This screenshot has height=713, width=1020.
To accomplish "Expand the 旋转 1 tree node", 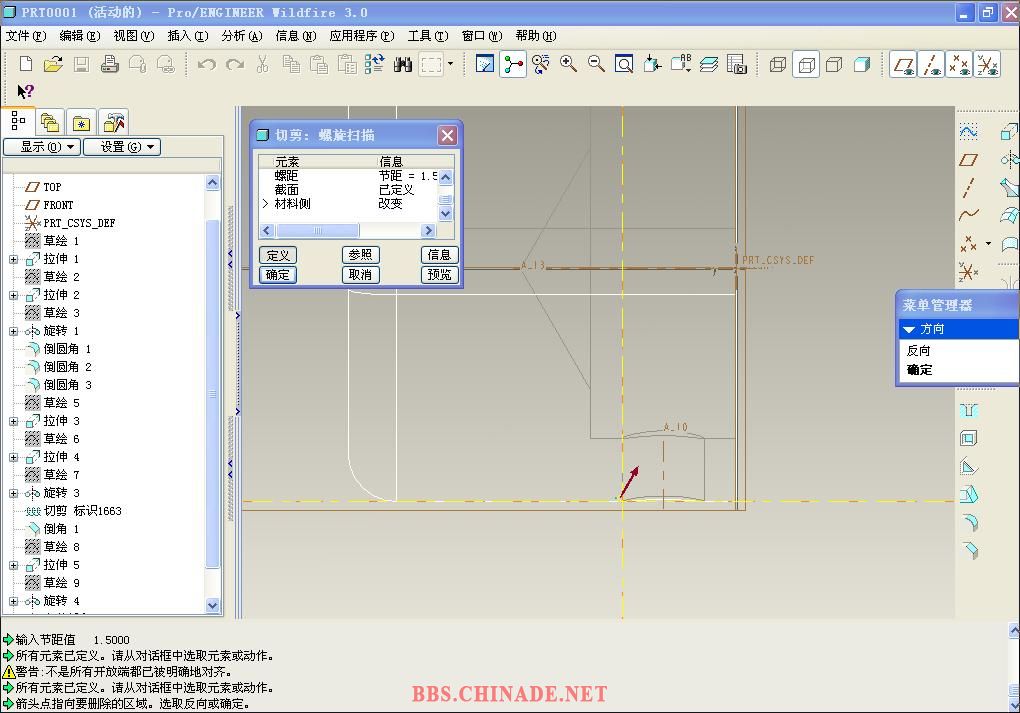I will [x=14, y=332].
